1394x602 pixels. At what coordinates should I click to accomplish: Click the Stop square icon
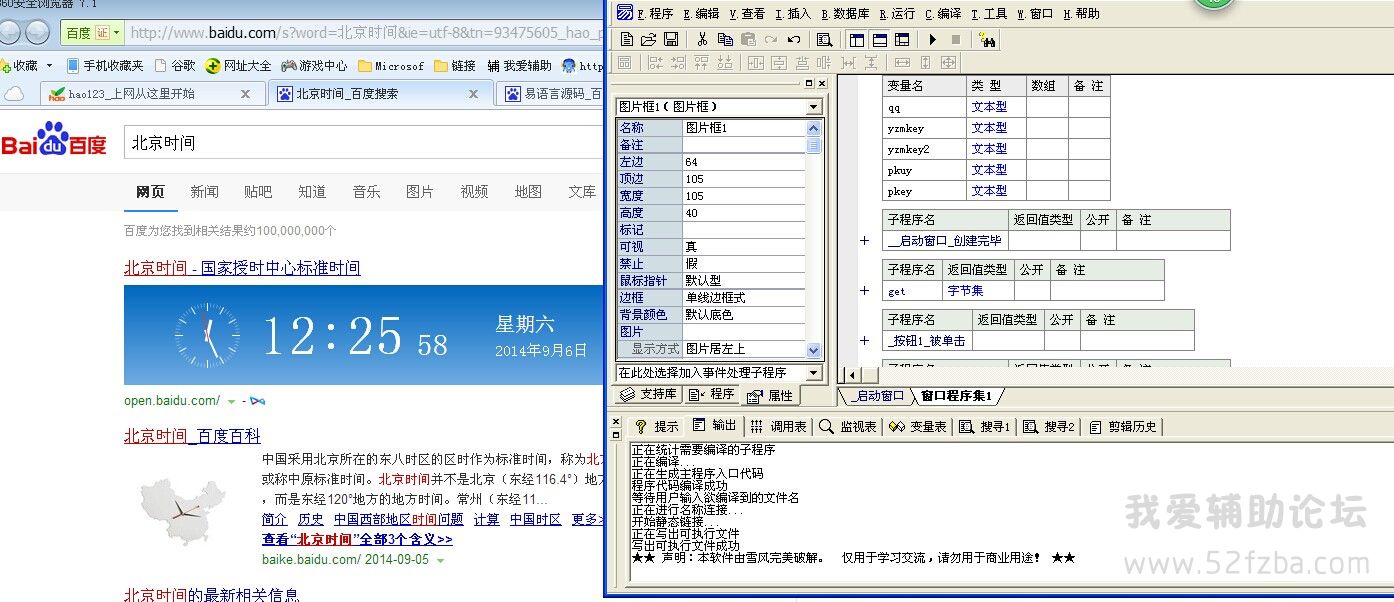(x=956, y=40)
